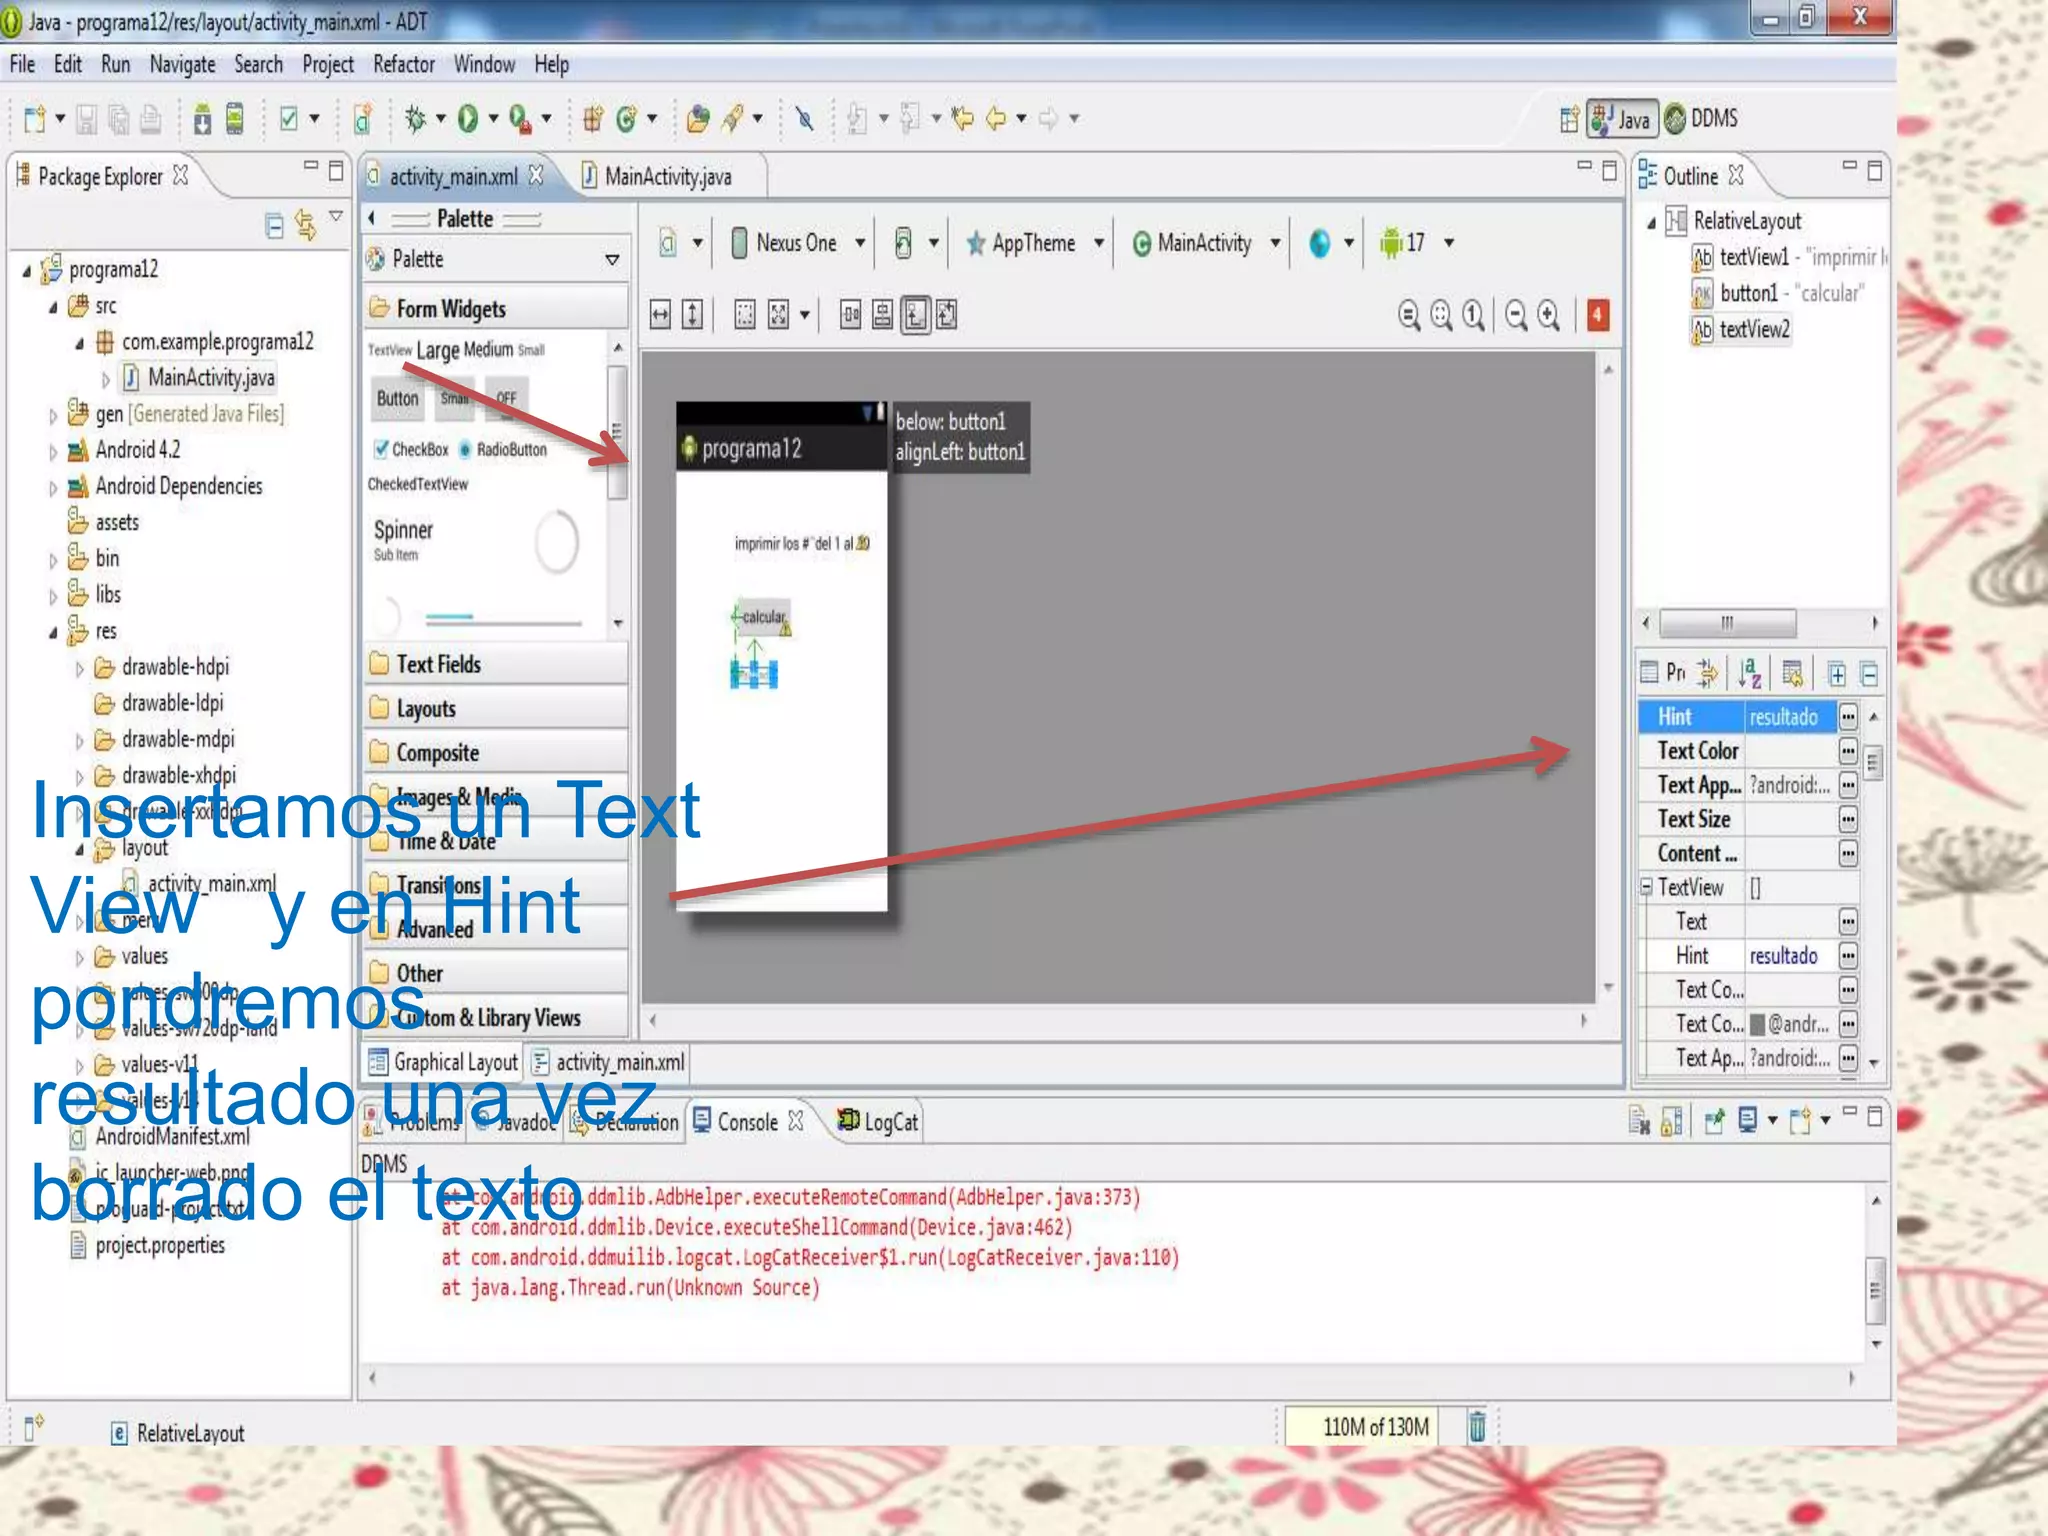Viewport: 2048px width, 1536px height.
Task: Open the Text Fields palette category
Action: pyautogui.click(x=496, y=664)
